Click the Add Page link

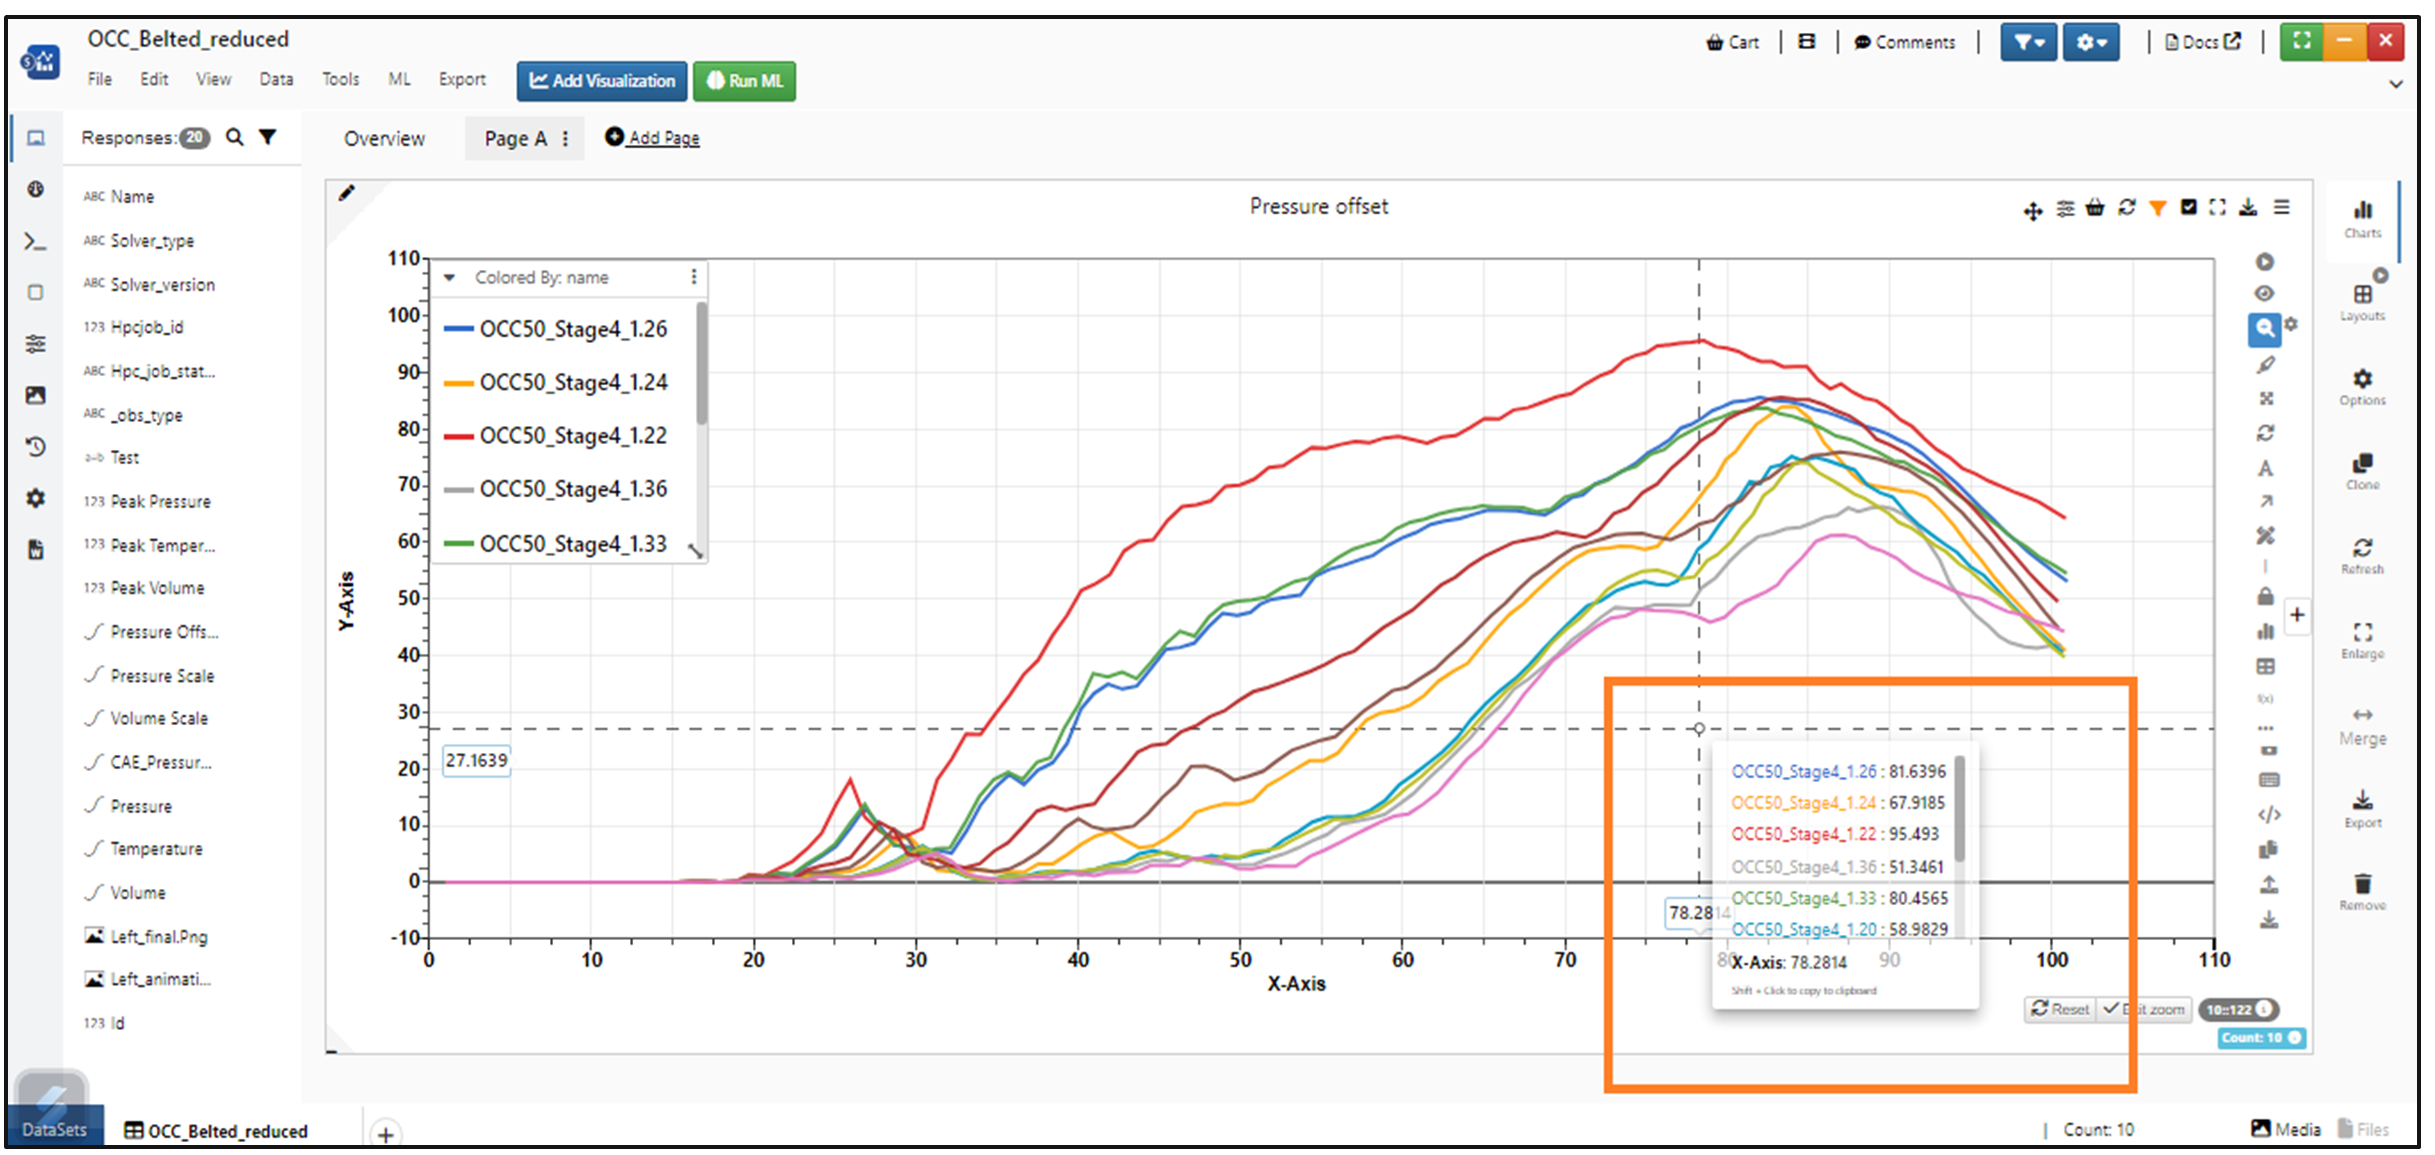coord(663,138)
